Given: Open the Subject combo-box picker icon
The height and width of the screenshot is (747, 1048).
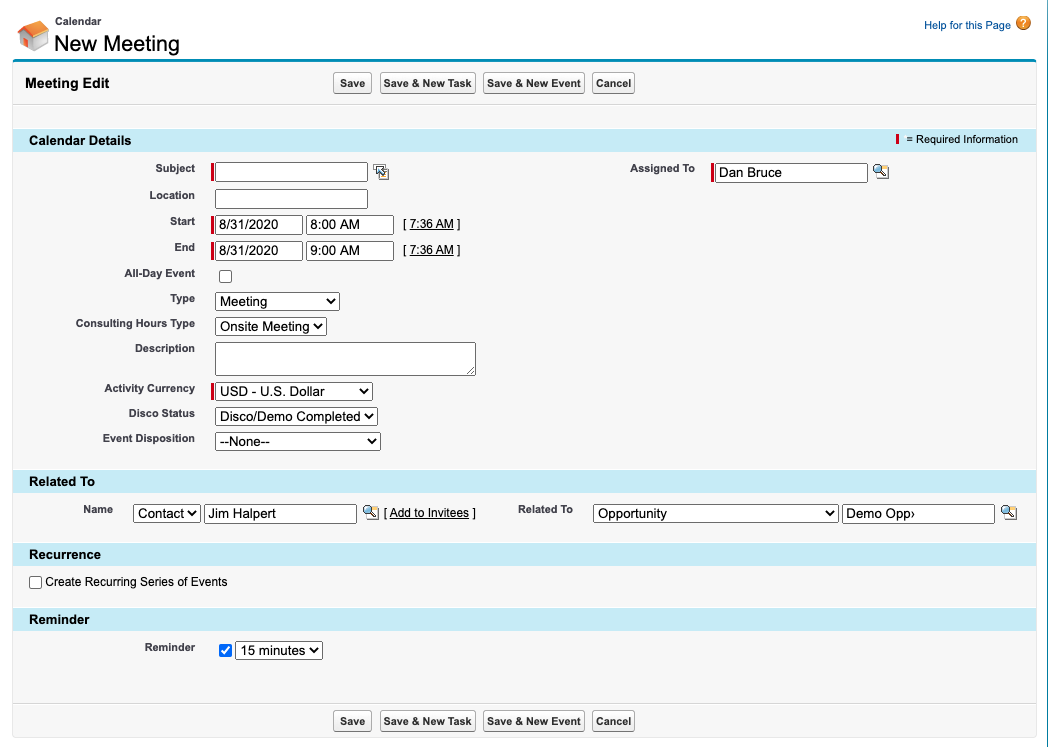Looking at the screenshot, I should [x=381, y=171].
